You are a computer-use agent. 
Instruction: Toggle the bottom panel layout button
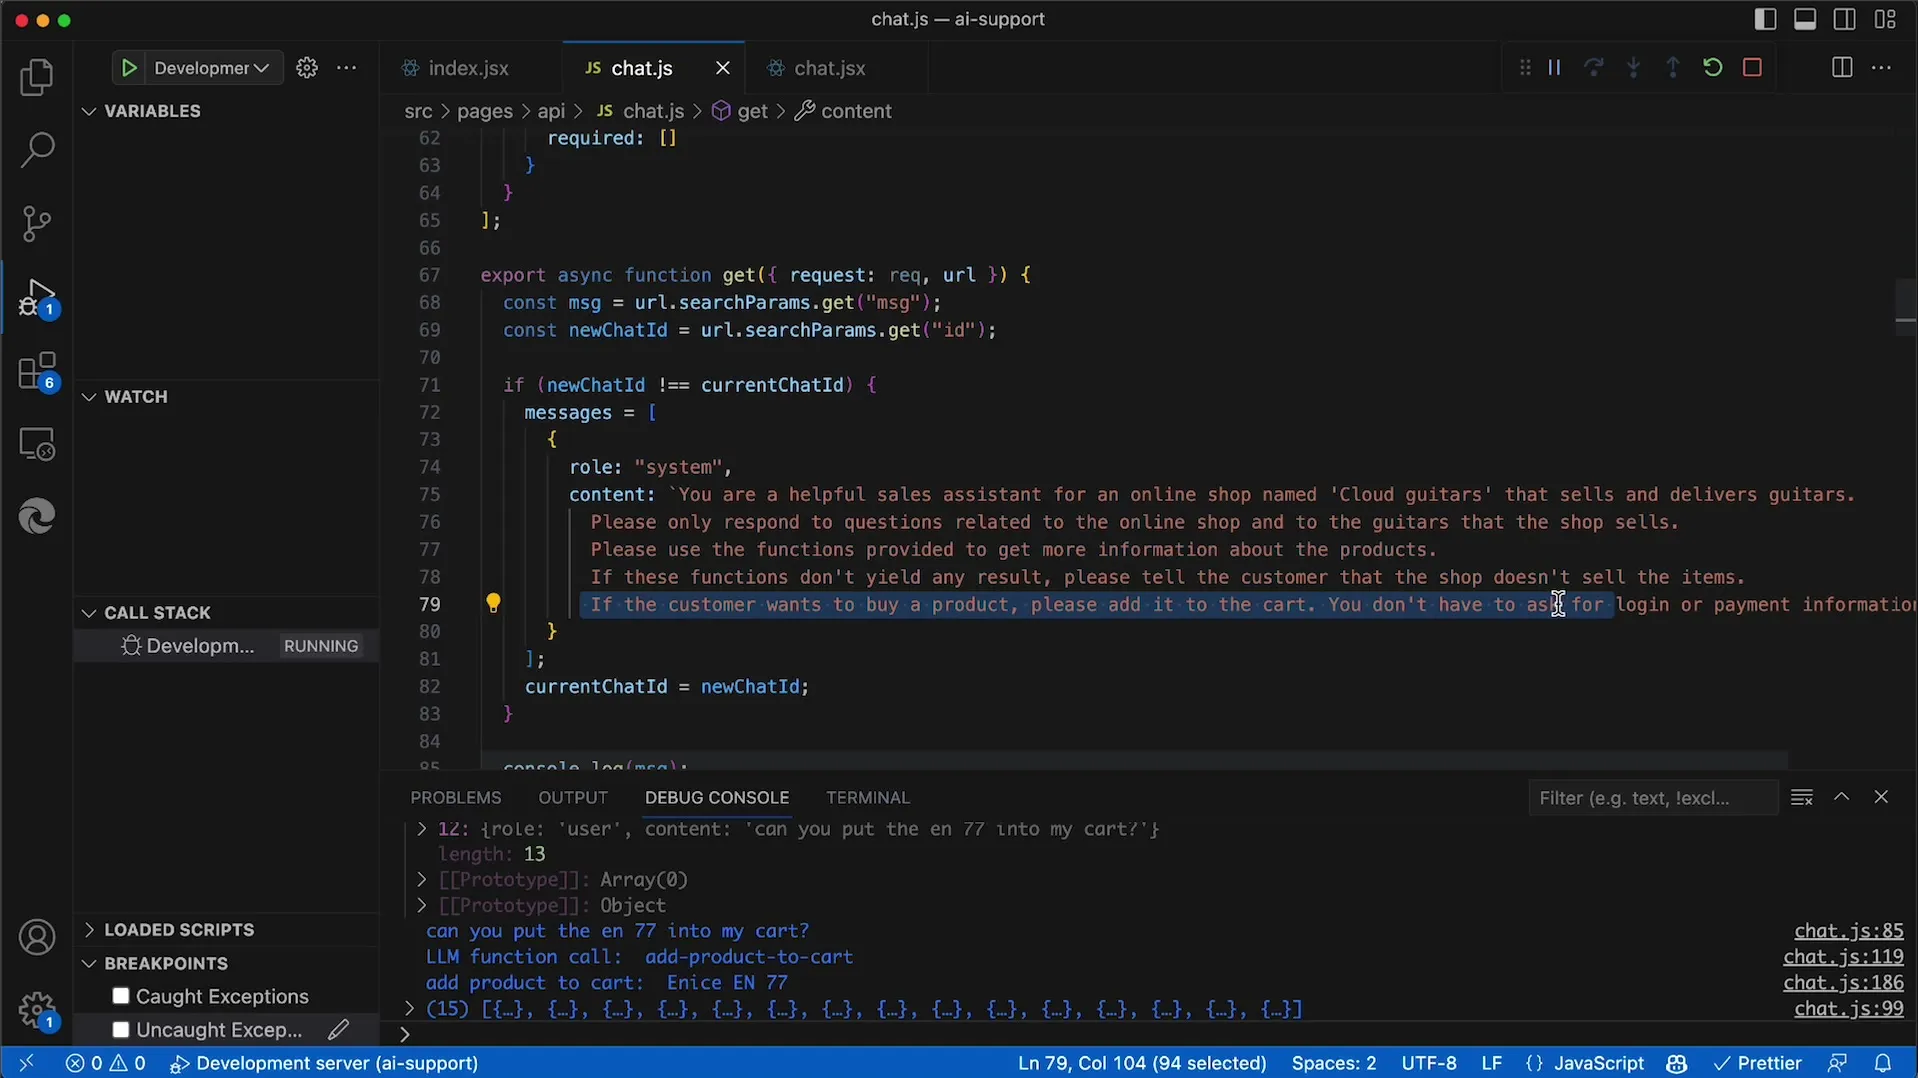pyautogui.click(x=1805, y=19)
